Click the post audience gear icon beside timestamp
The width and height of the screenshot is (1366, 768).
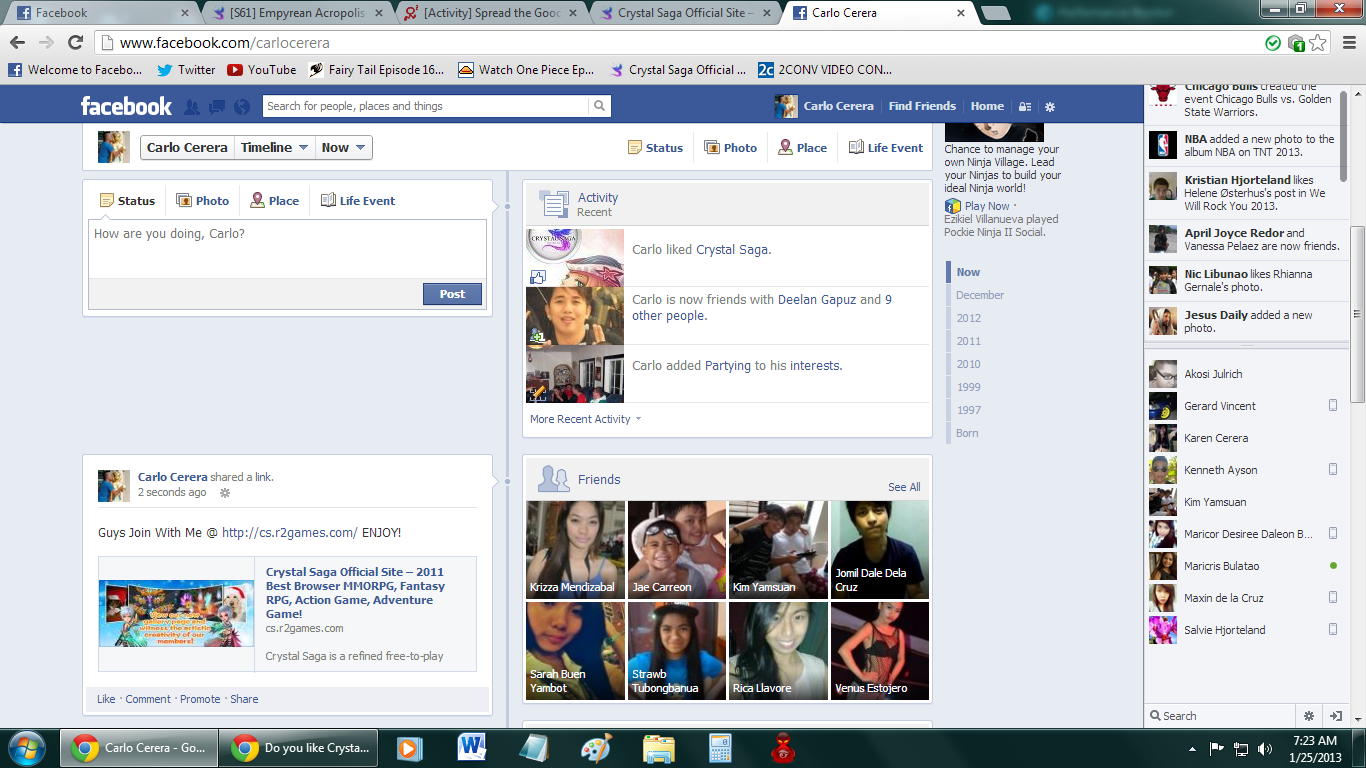[225, 493]
